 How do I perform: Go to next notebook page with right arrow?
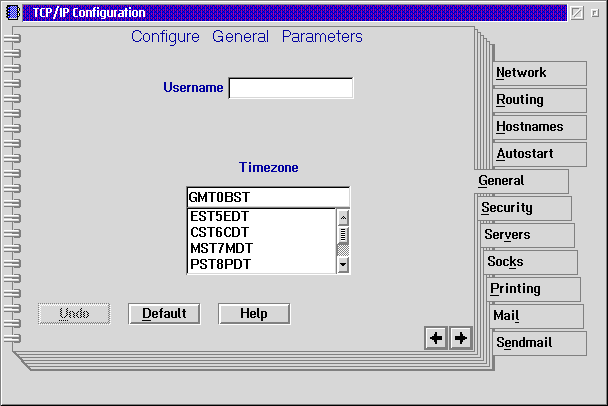pos(460,338)
